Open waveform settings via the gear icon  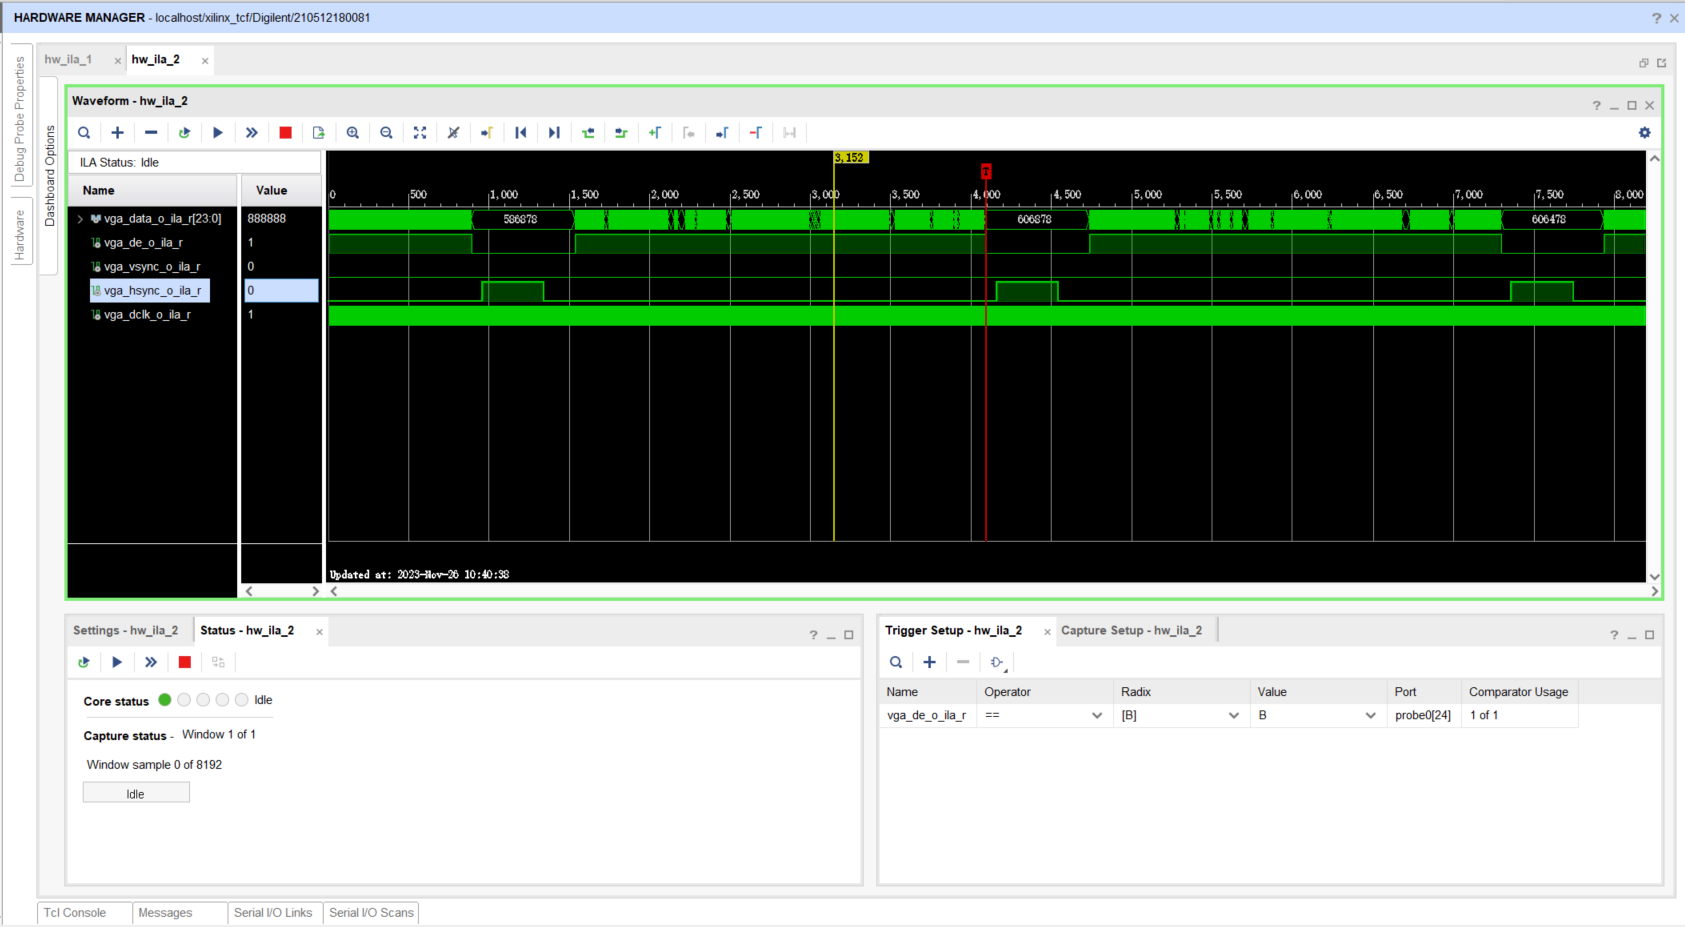pyautogui.click(x=1643, y=132)
